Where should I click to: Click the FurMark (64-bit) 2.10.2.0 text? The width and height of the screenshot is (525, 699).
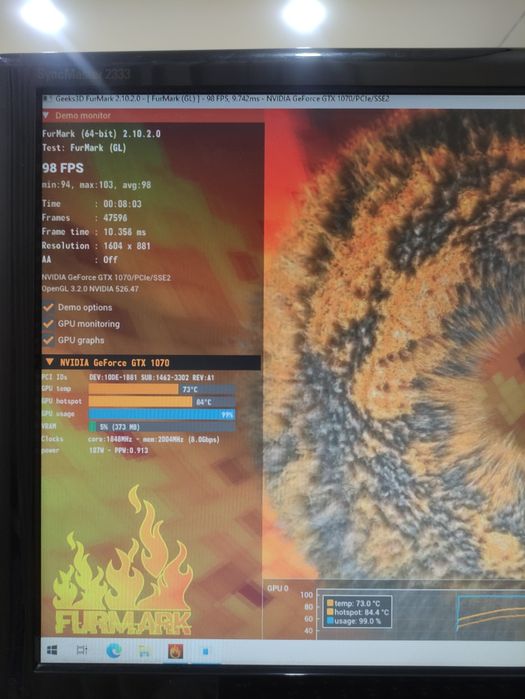click(x=102, y=133)
